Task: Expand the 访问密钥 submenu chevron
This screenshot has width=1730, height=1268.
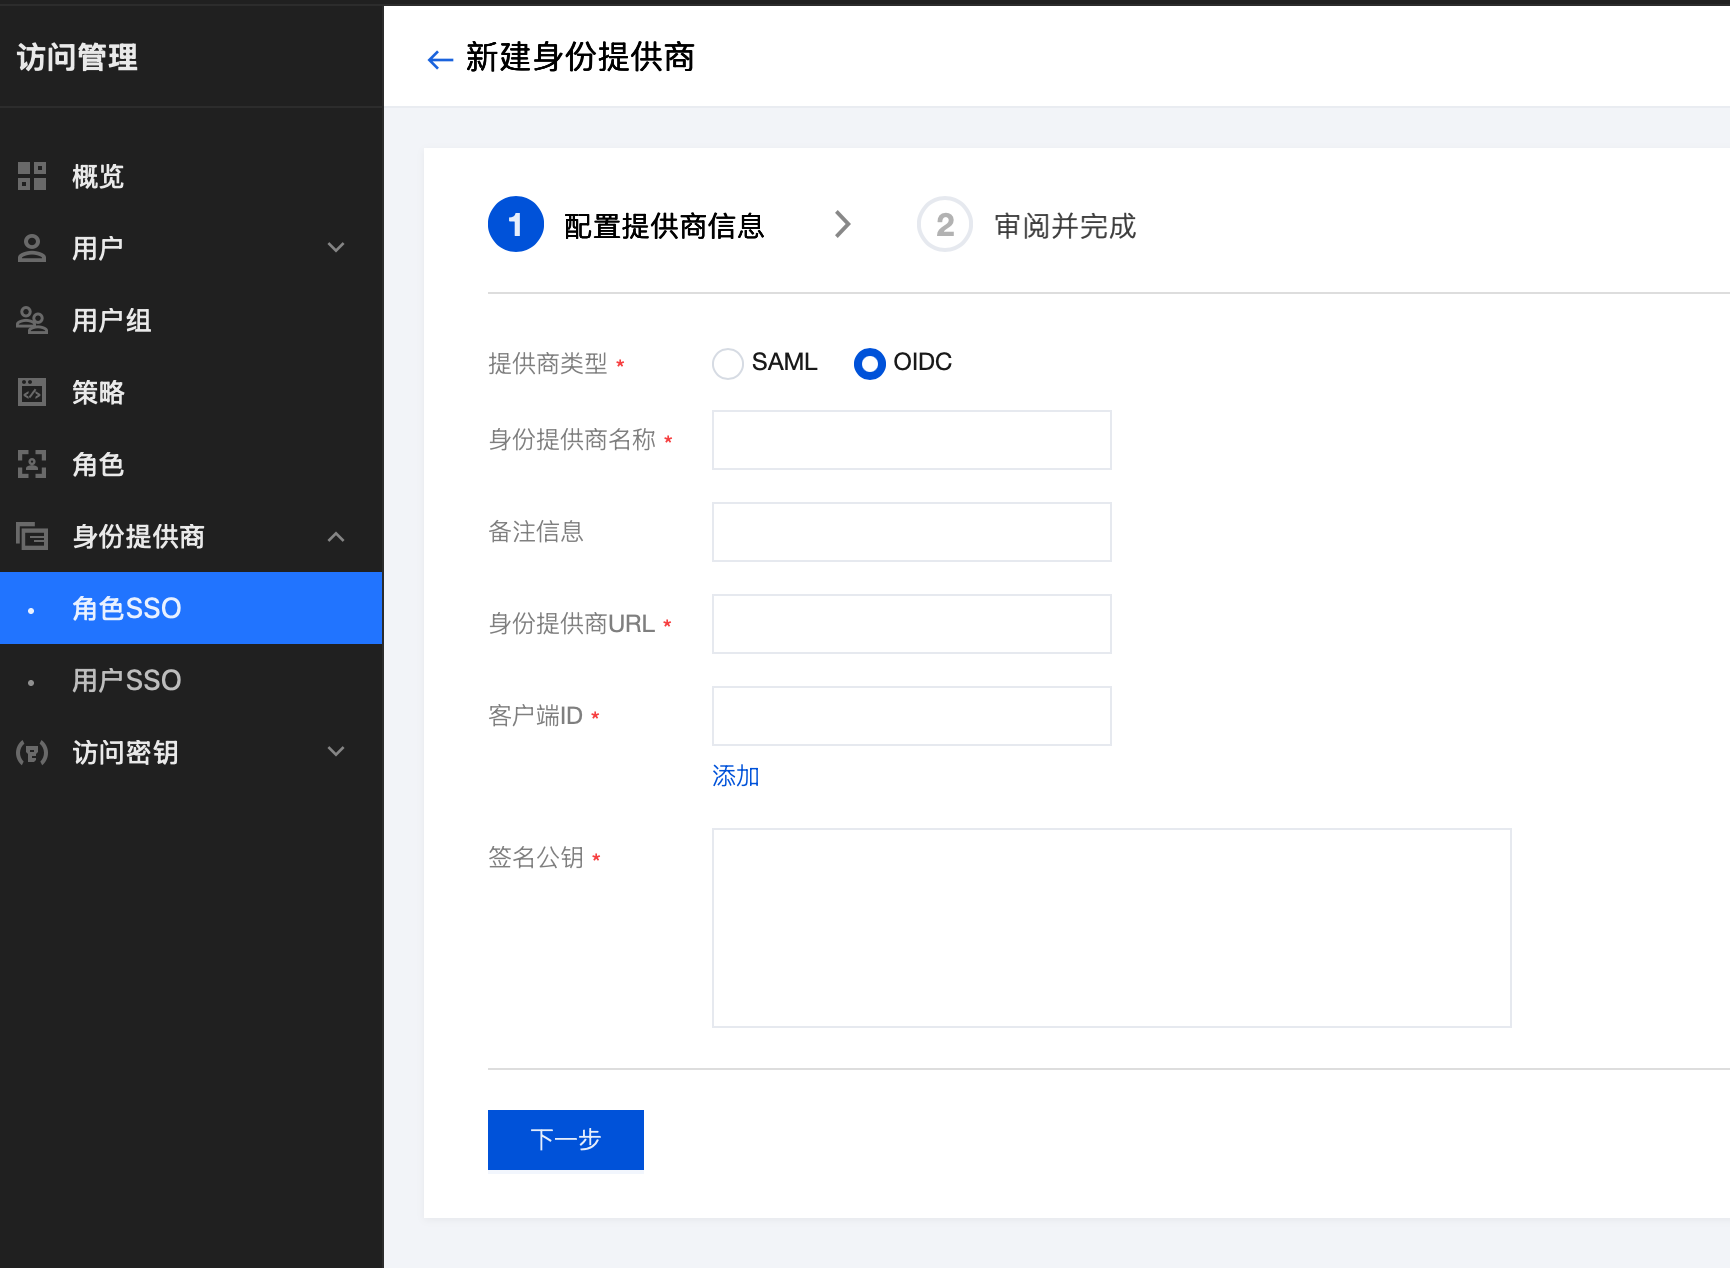Action: [x=336, y=752]
